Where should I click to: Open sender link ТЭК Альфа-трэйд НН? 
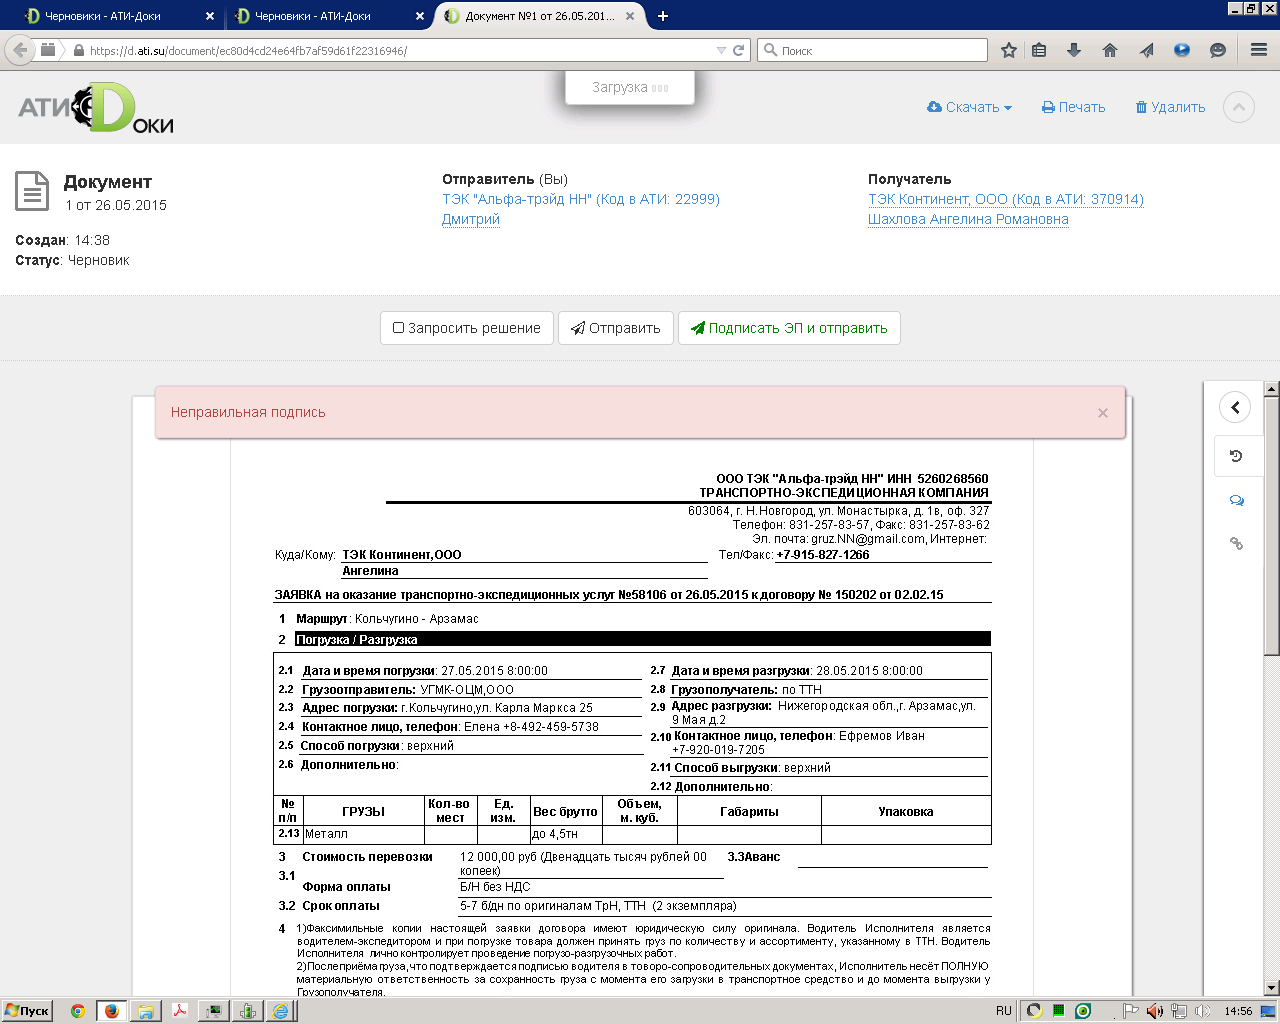581,199
